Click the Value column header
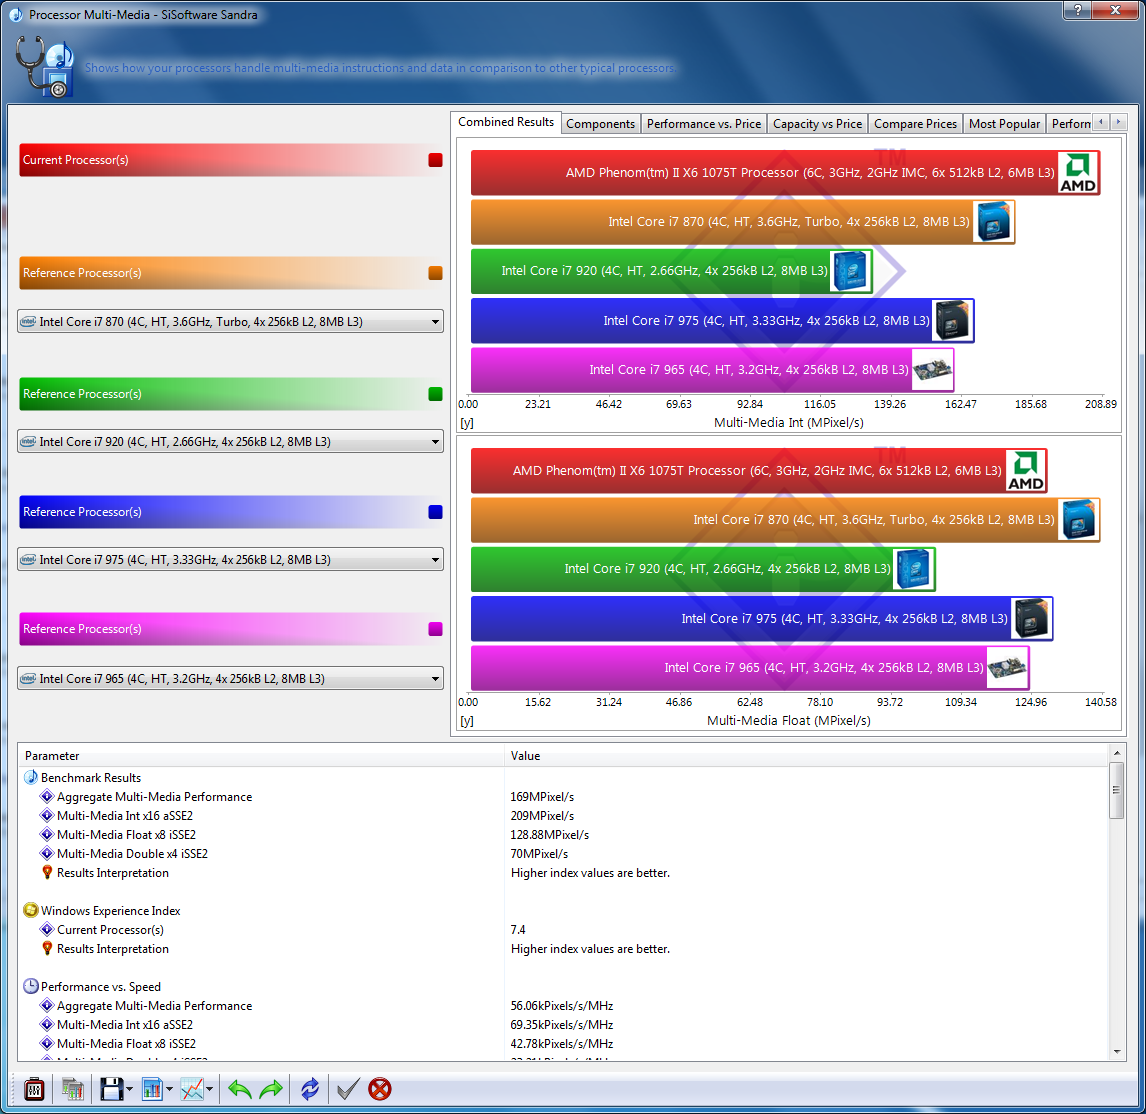Viewport: 1146px width, 1114px height. [x=807, y=756]
